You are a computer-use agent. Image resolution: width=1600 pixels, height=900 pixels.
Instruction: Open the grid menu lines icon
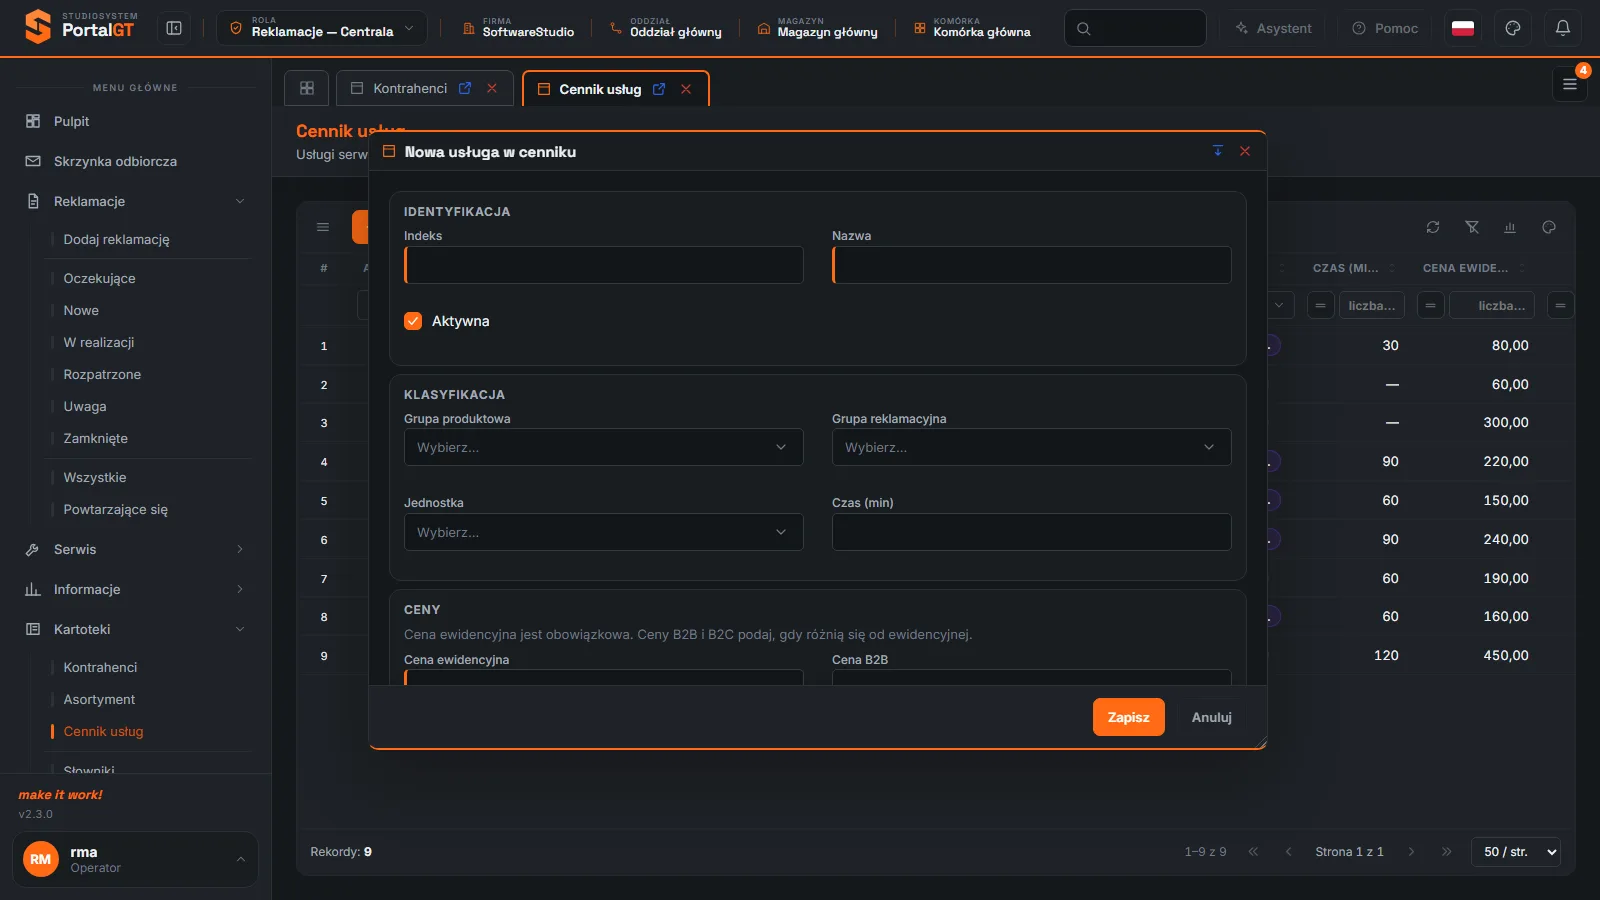coord(323,227)
